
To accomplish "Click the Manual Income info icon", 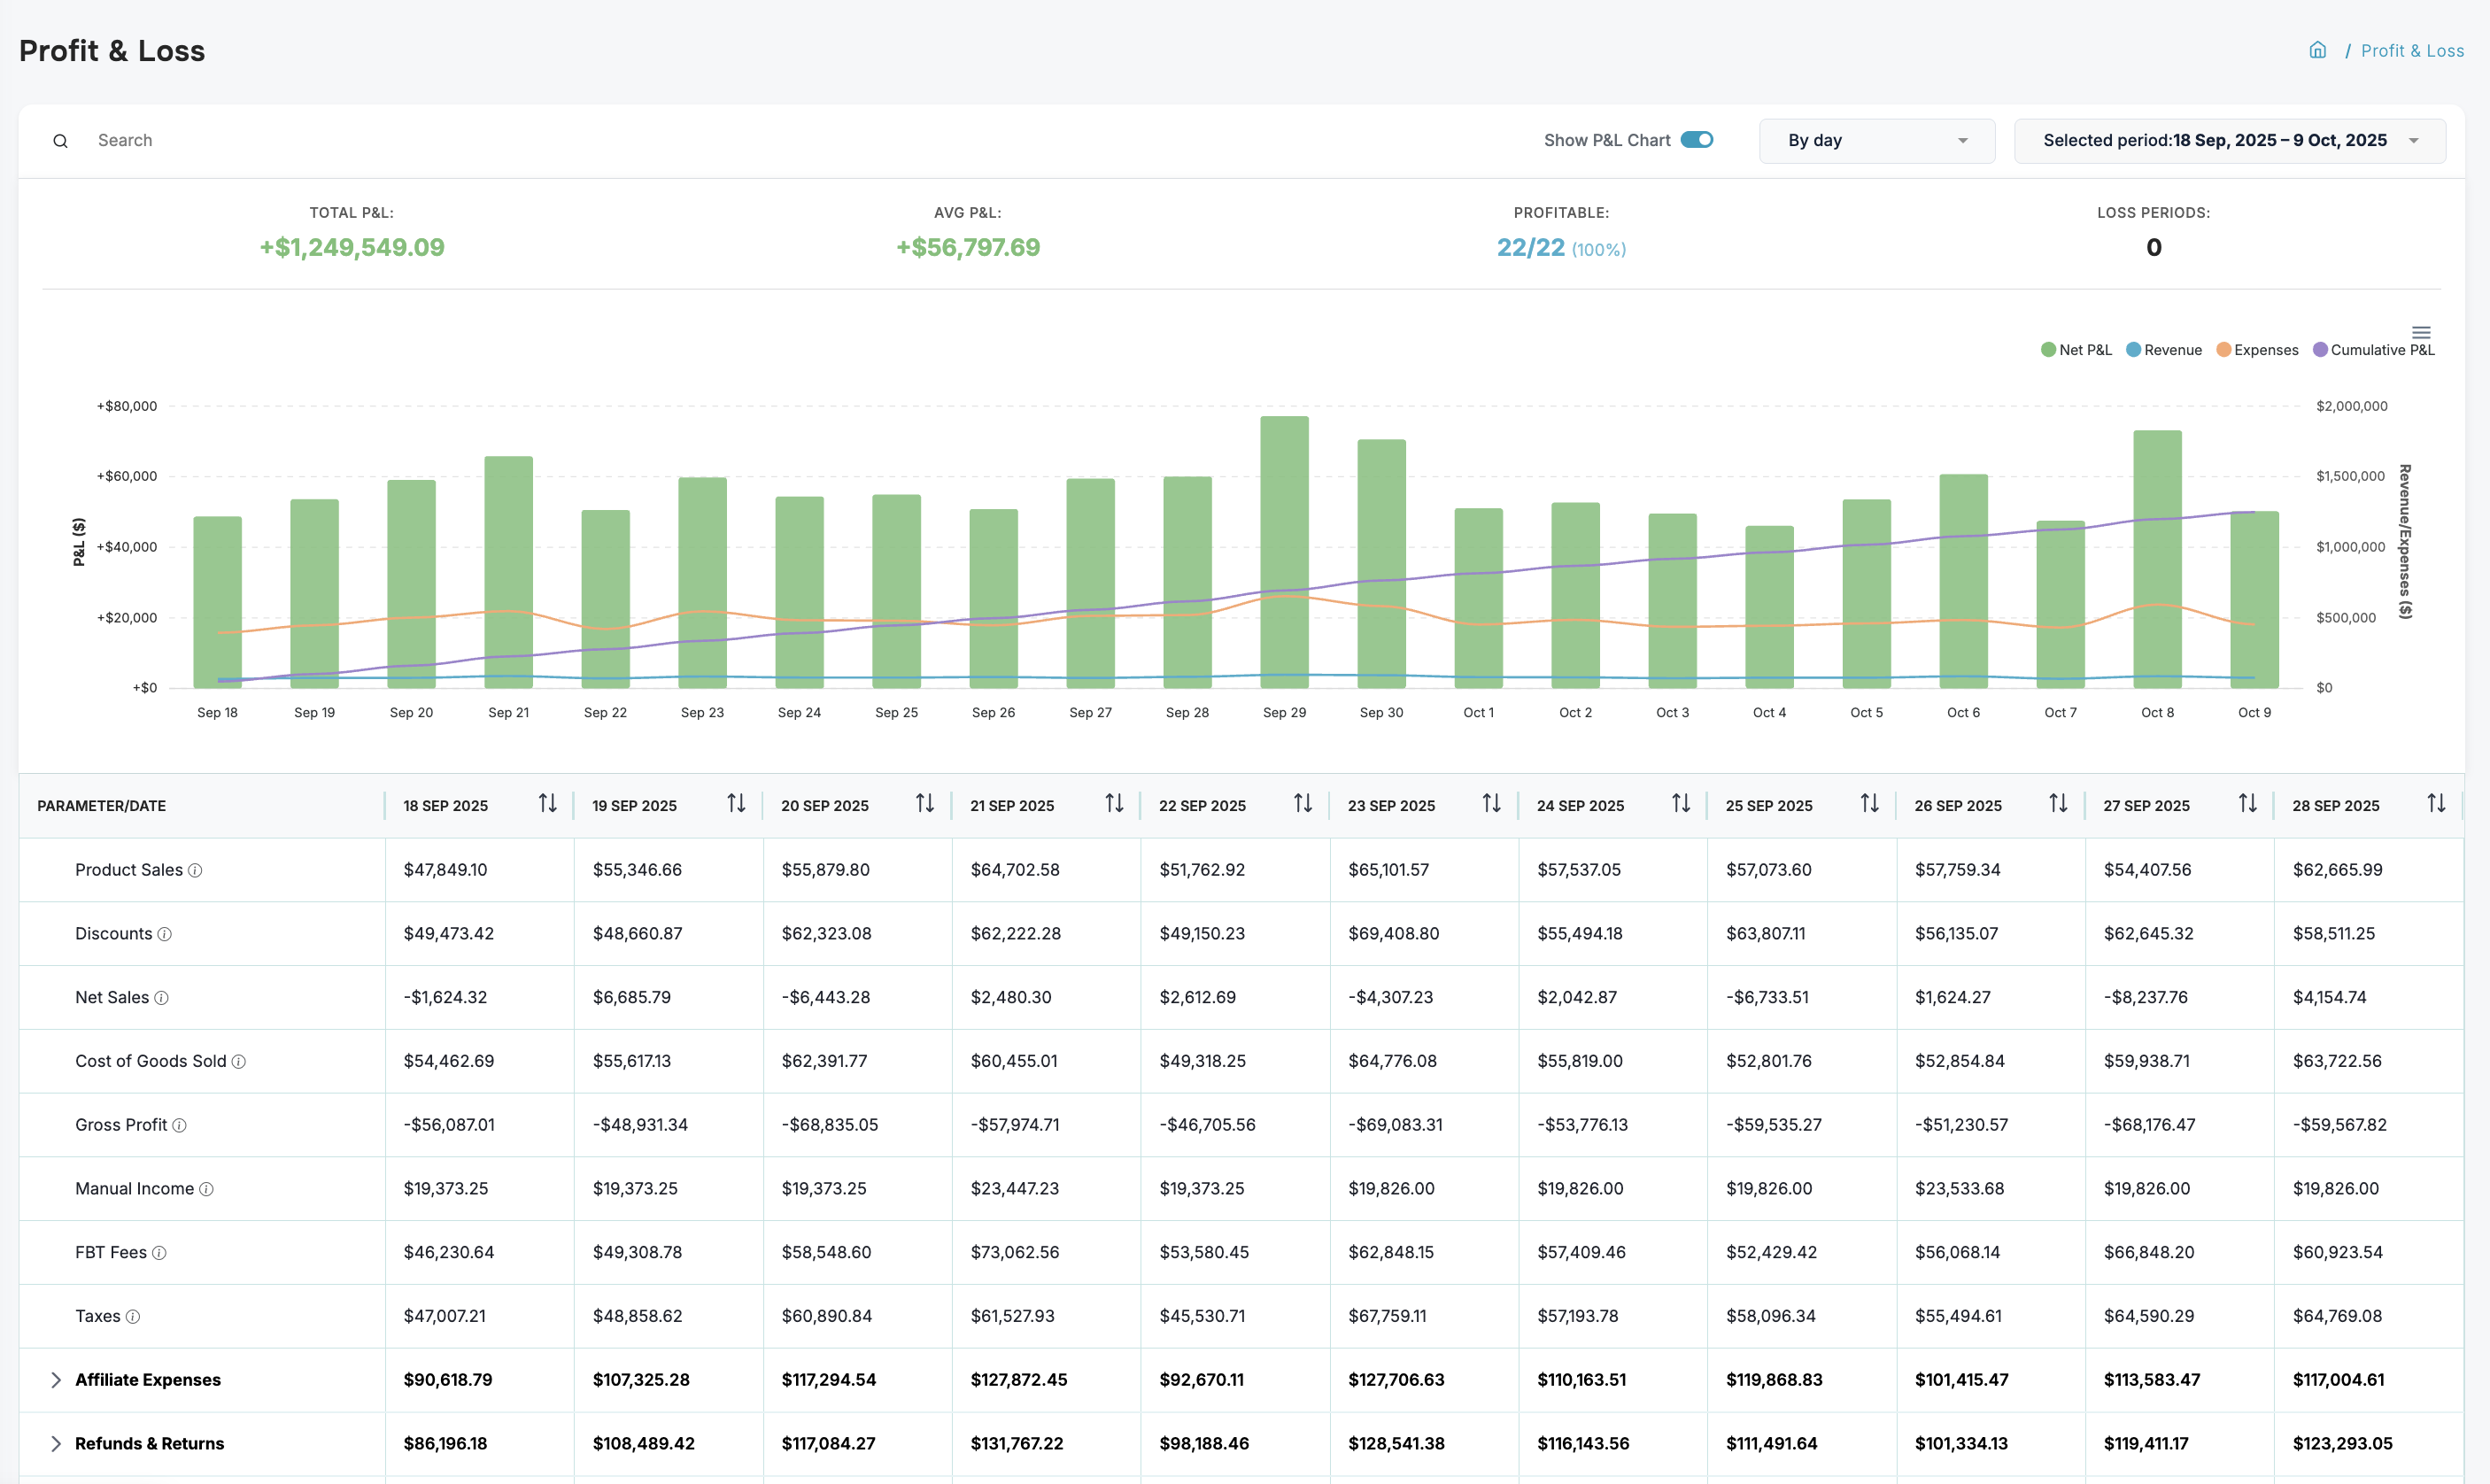I will tap(207, 1188).
